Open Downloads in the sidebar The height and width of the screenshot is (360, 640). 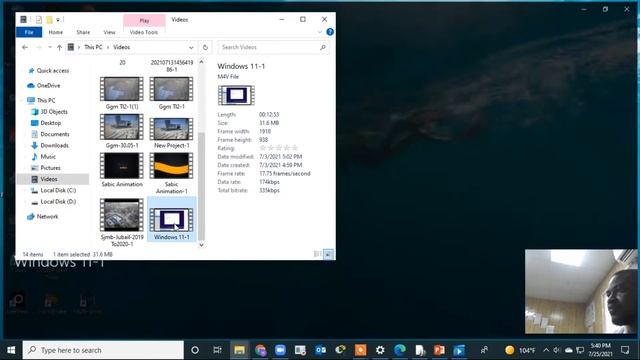click(54, 145)
